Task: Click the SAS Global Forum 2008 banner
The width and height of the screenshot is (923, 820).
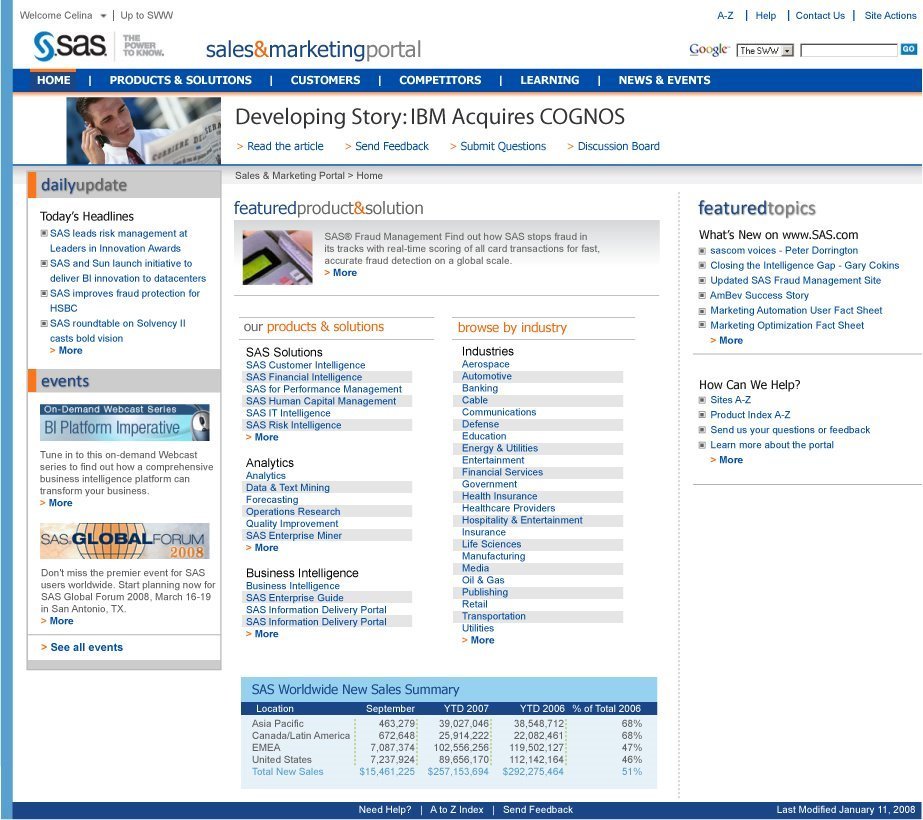Action: [125, 541]
